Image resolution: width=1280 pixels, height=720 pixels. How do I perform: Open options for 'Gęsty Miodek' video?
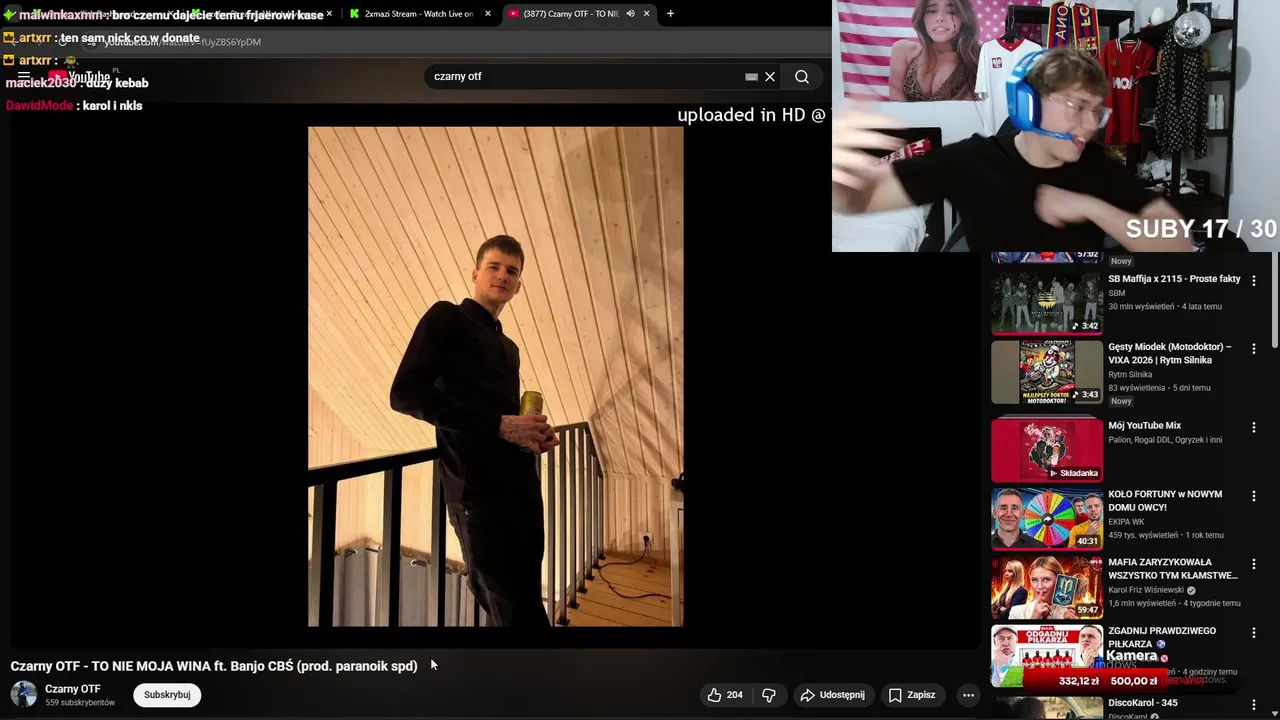(x=1253, y=349)
